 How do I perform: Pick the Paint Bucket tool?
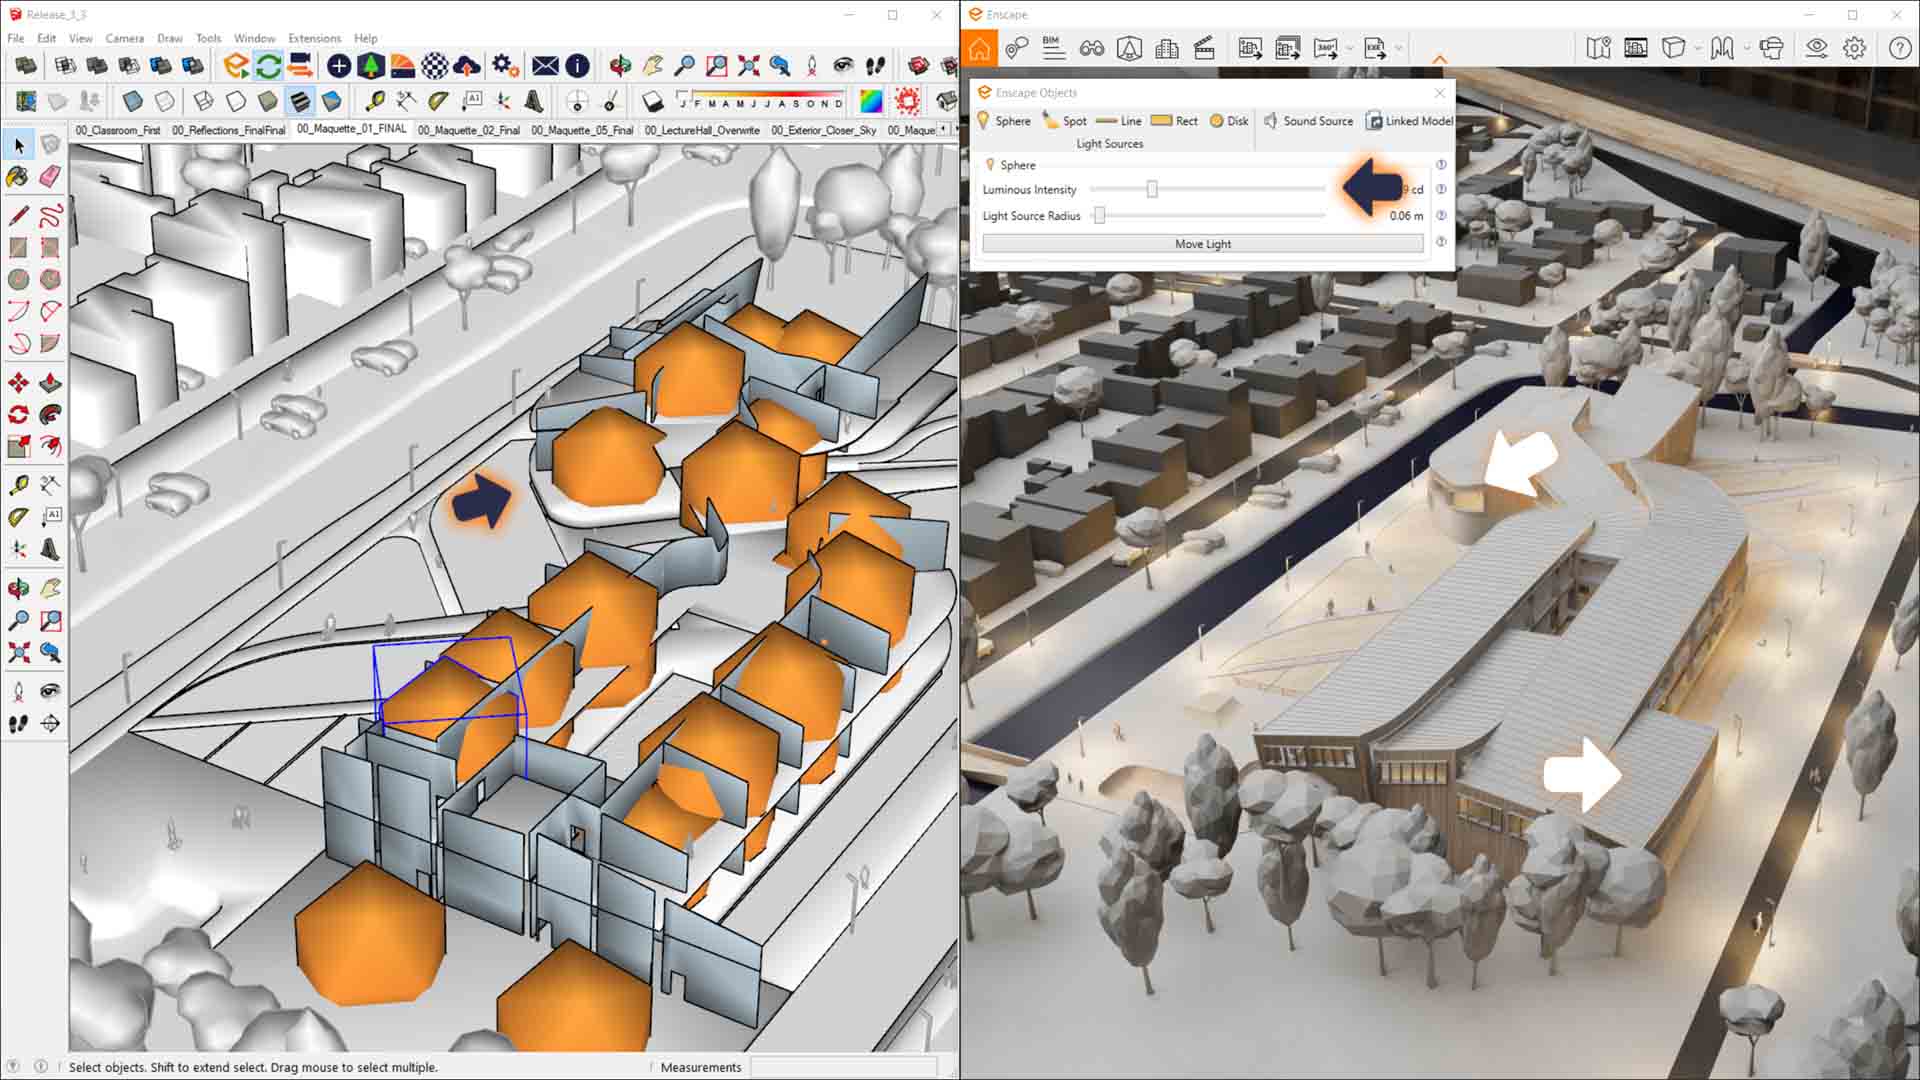(18, 177)
